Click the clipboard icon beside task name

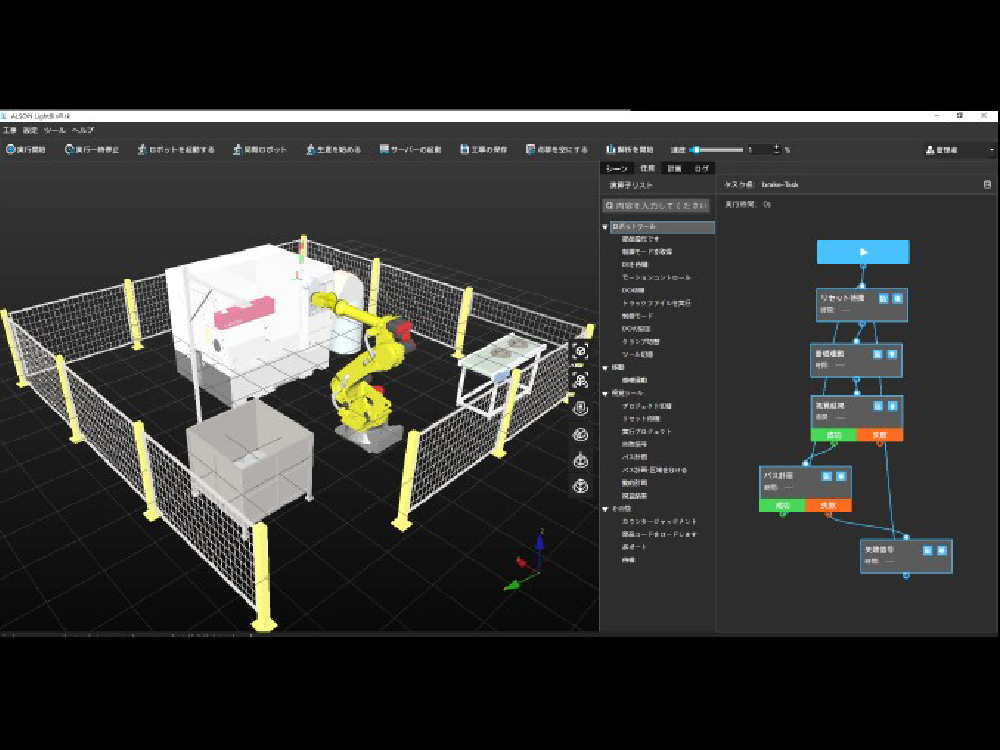point(988,185)
